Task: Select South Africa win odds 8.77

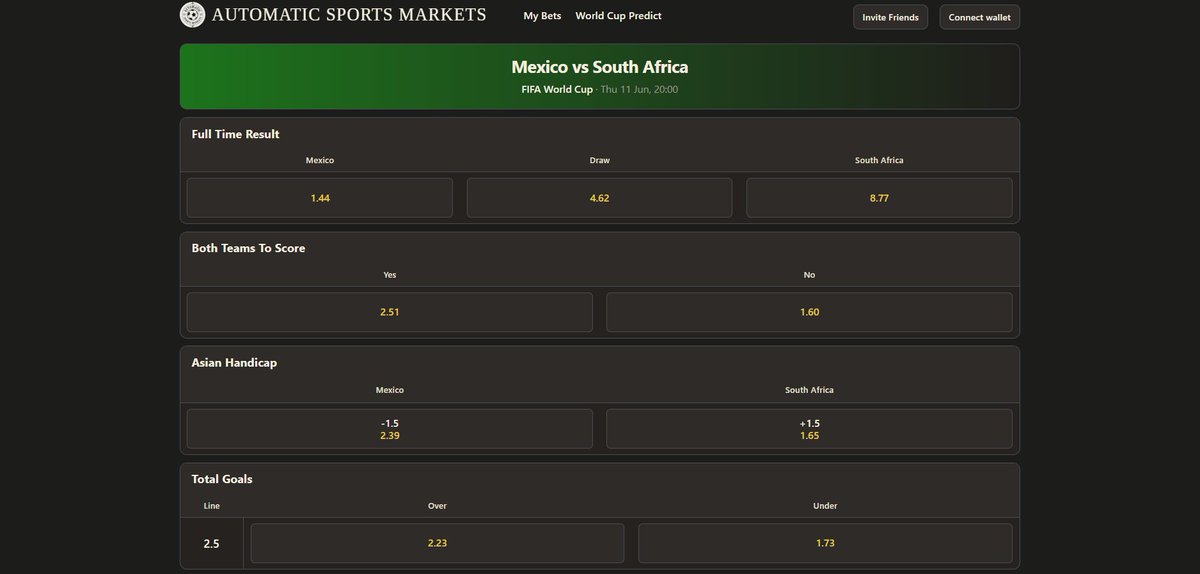Action: point(879,198)
